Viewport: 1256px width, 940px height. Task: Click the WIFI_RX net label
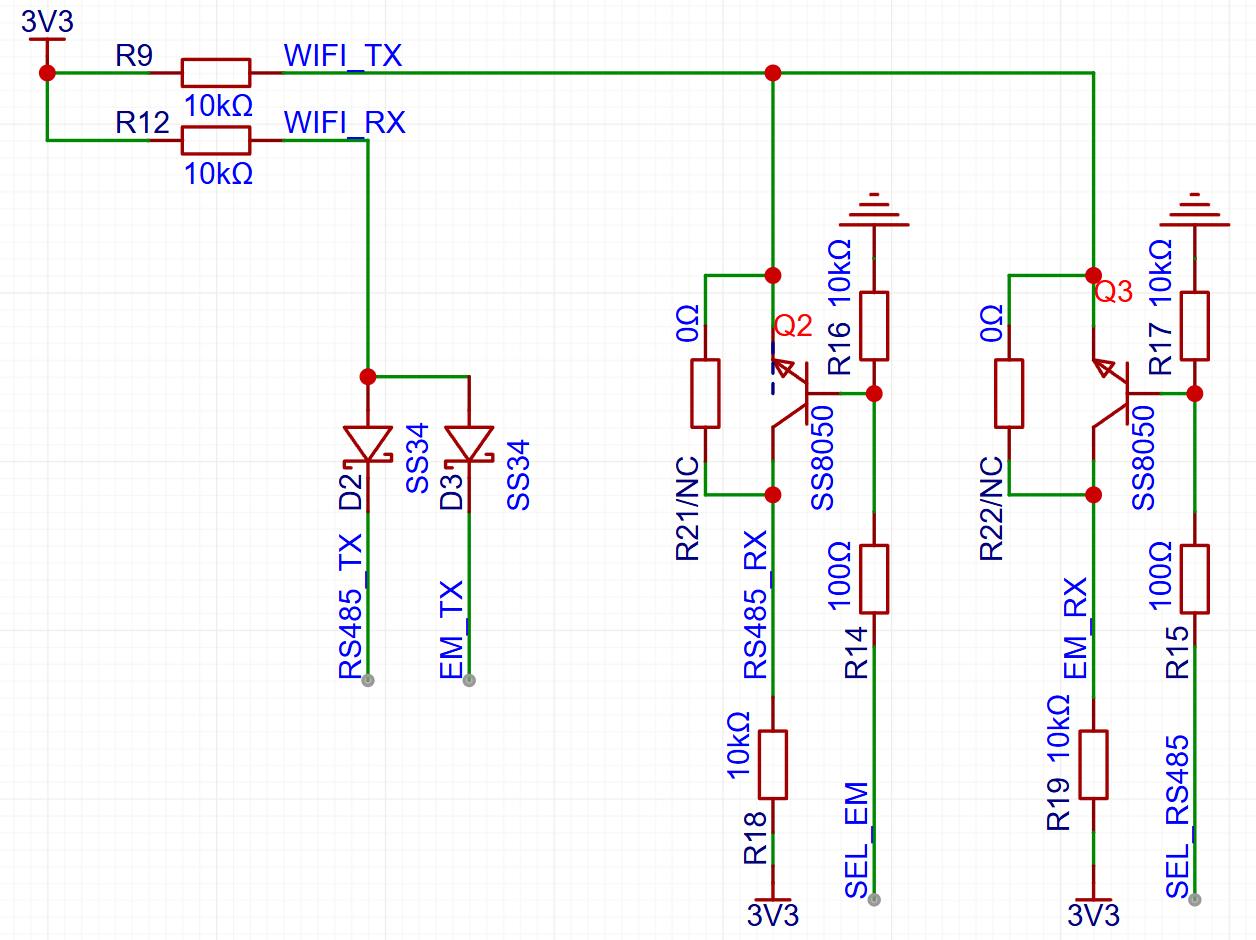[x=344, y=123]
